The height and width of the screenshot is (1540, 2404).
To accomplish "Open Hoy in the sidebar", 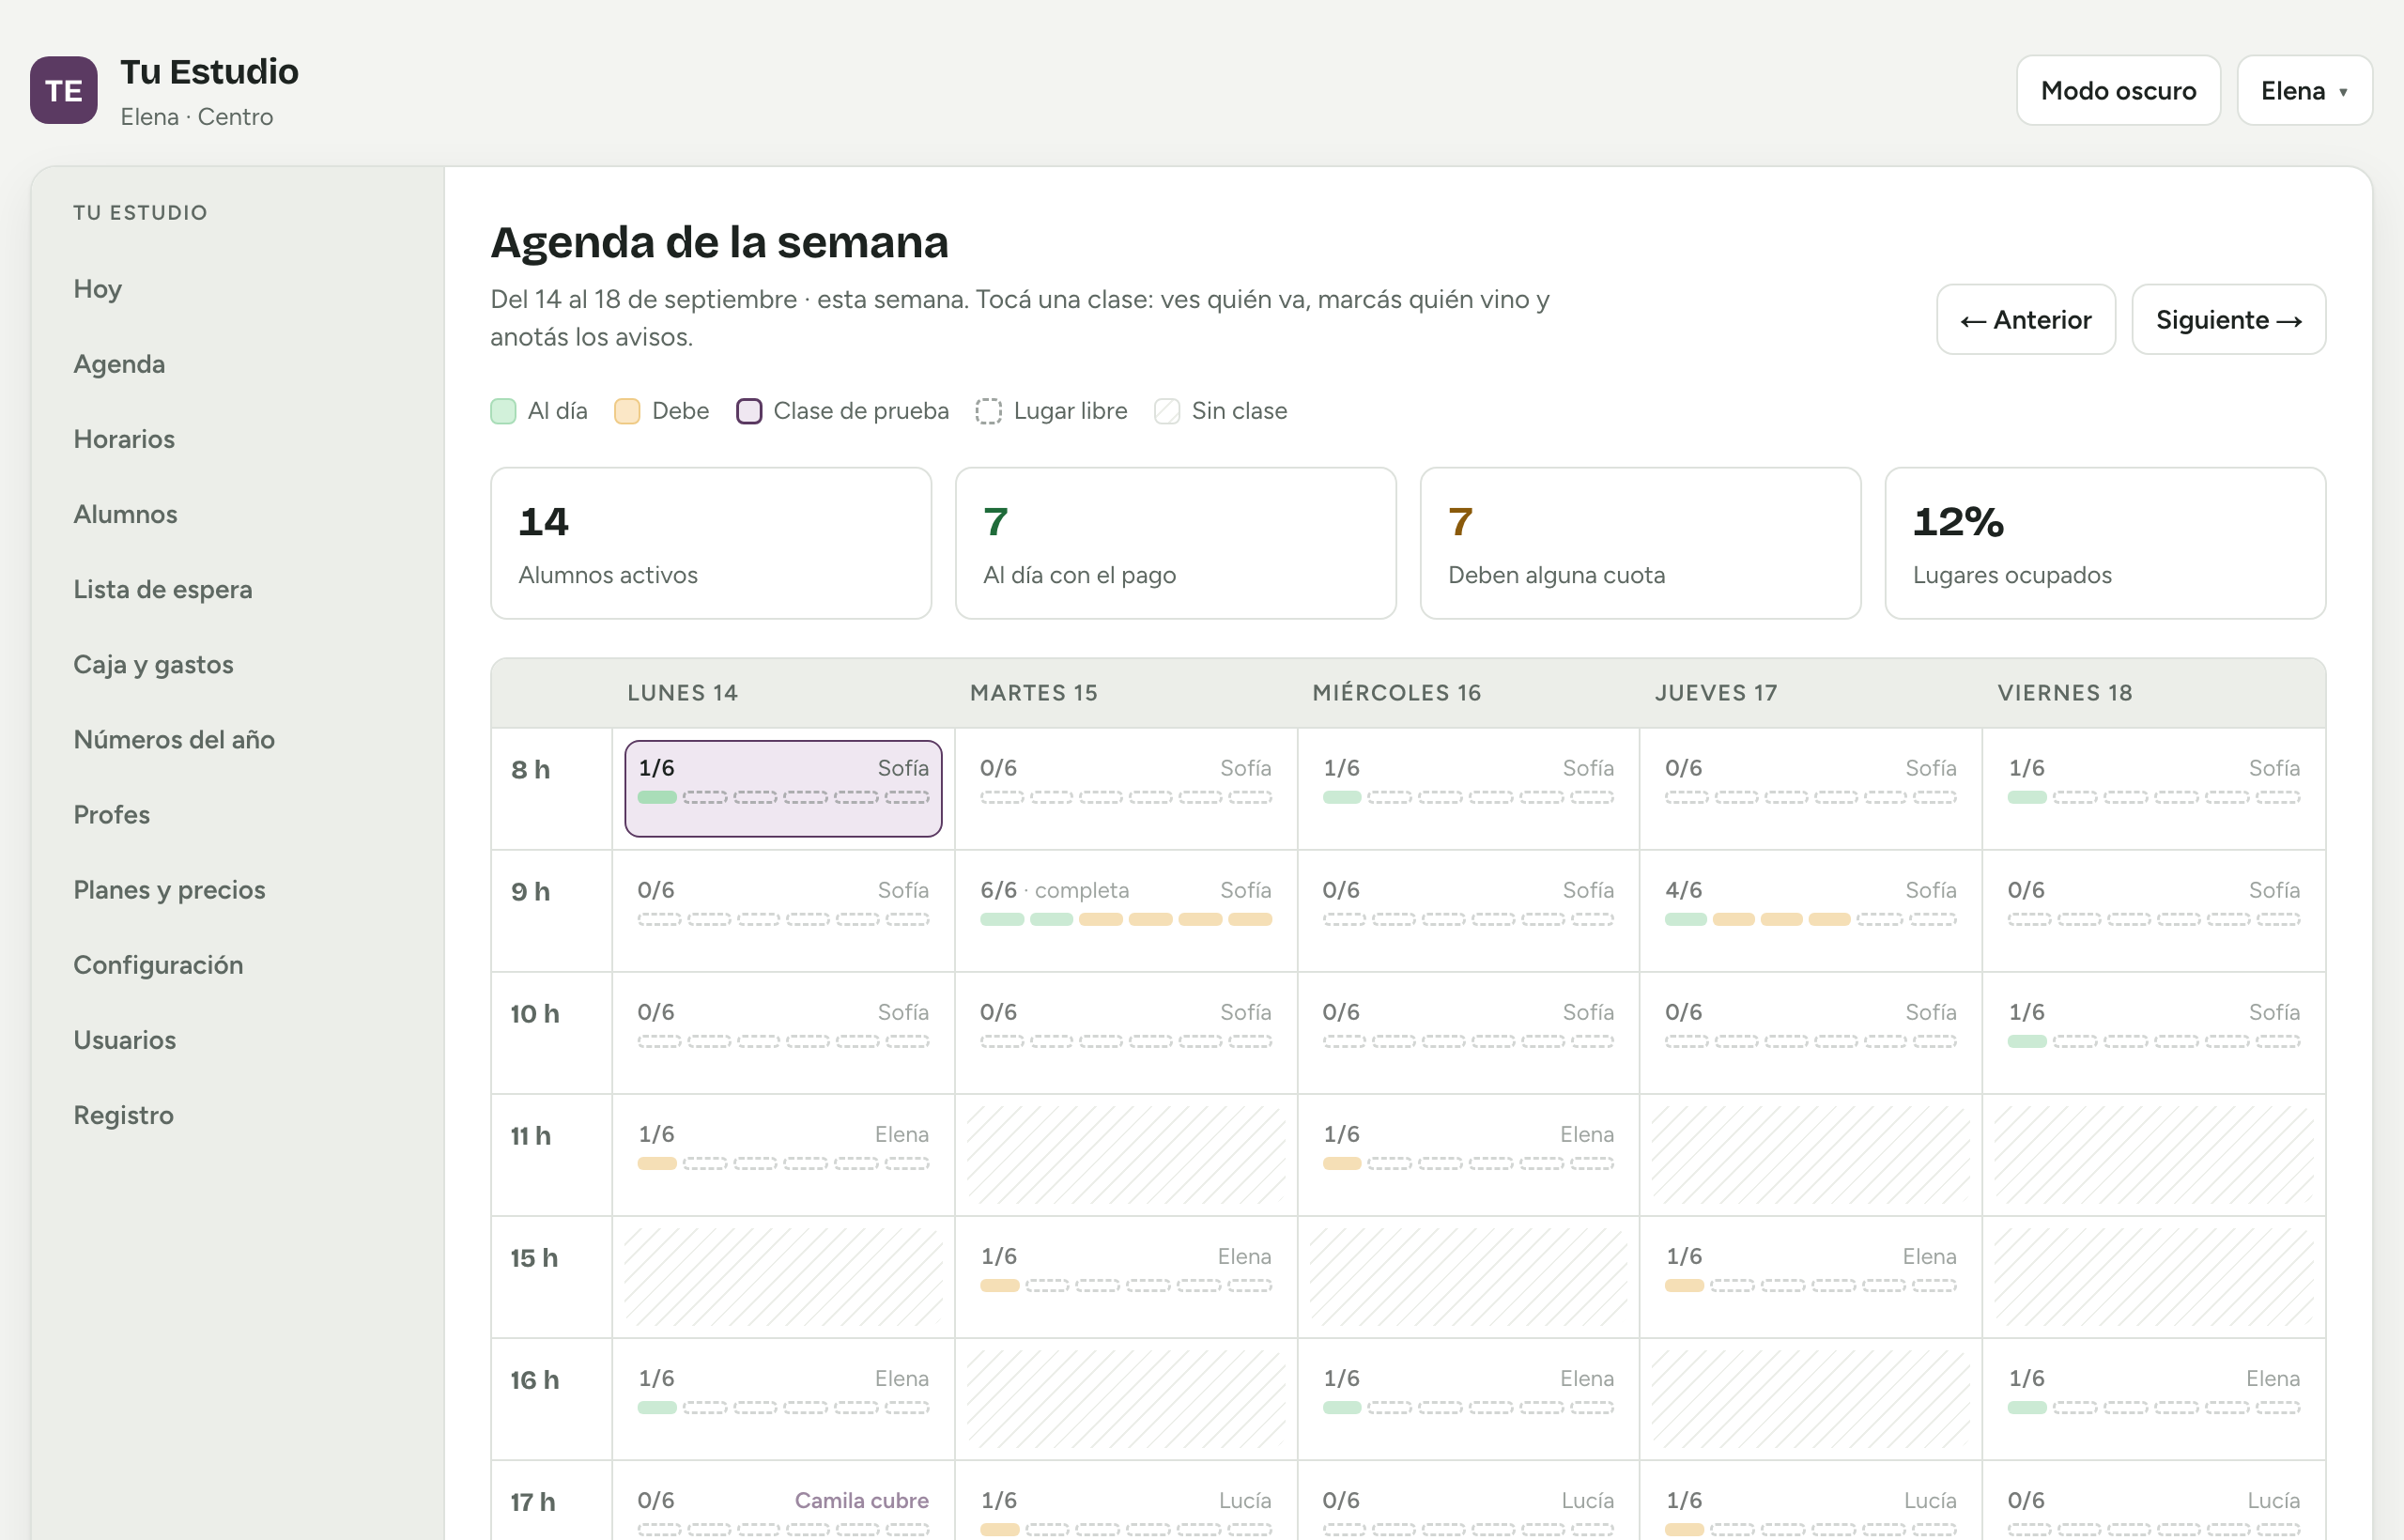I will [97, 289].
